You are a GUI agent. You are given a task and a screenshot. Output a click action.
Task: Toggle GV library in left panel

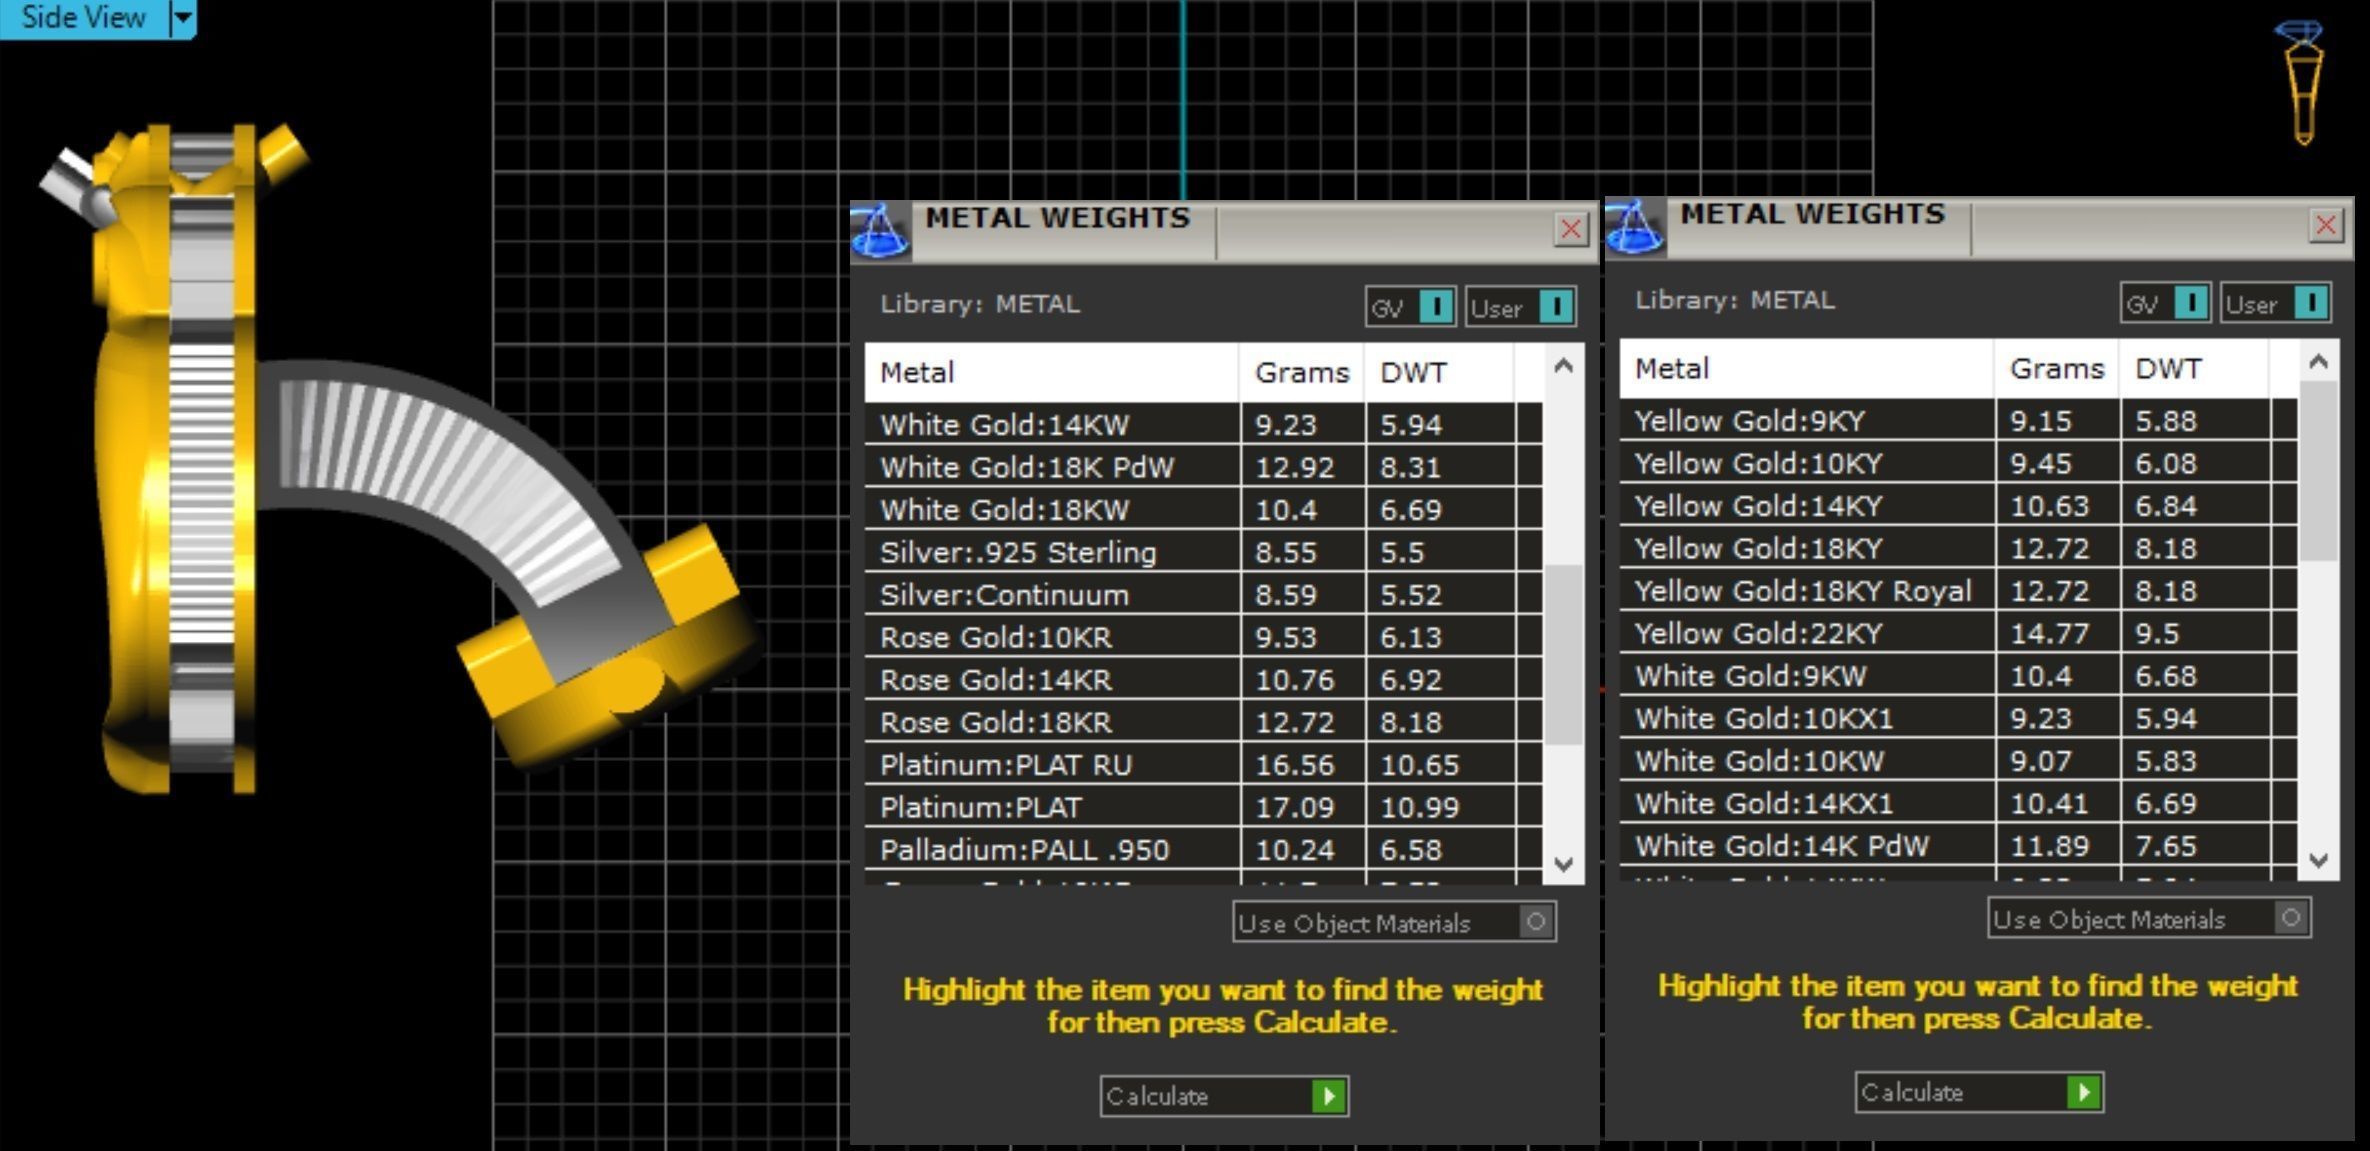pos(1436,307)
